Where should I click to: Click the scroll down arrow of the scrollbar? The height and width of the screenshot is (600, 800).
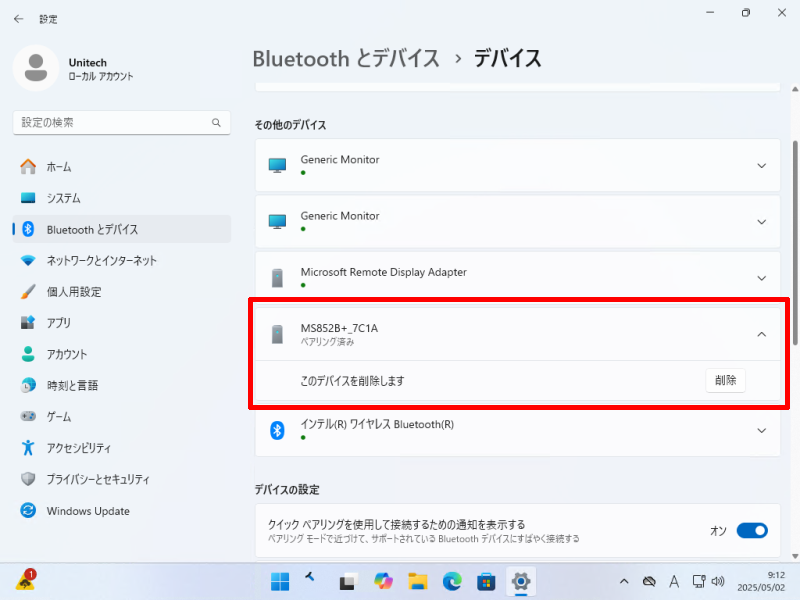tap(795, 556)
